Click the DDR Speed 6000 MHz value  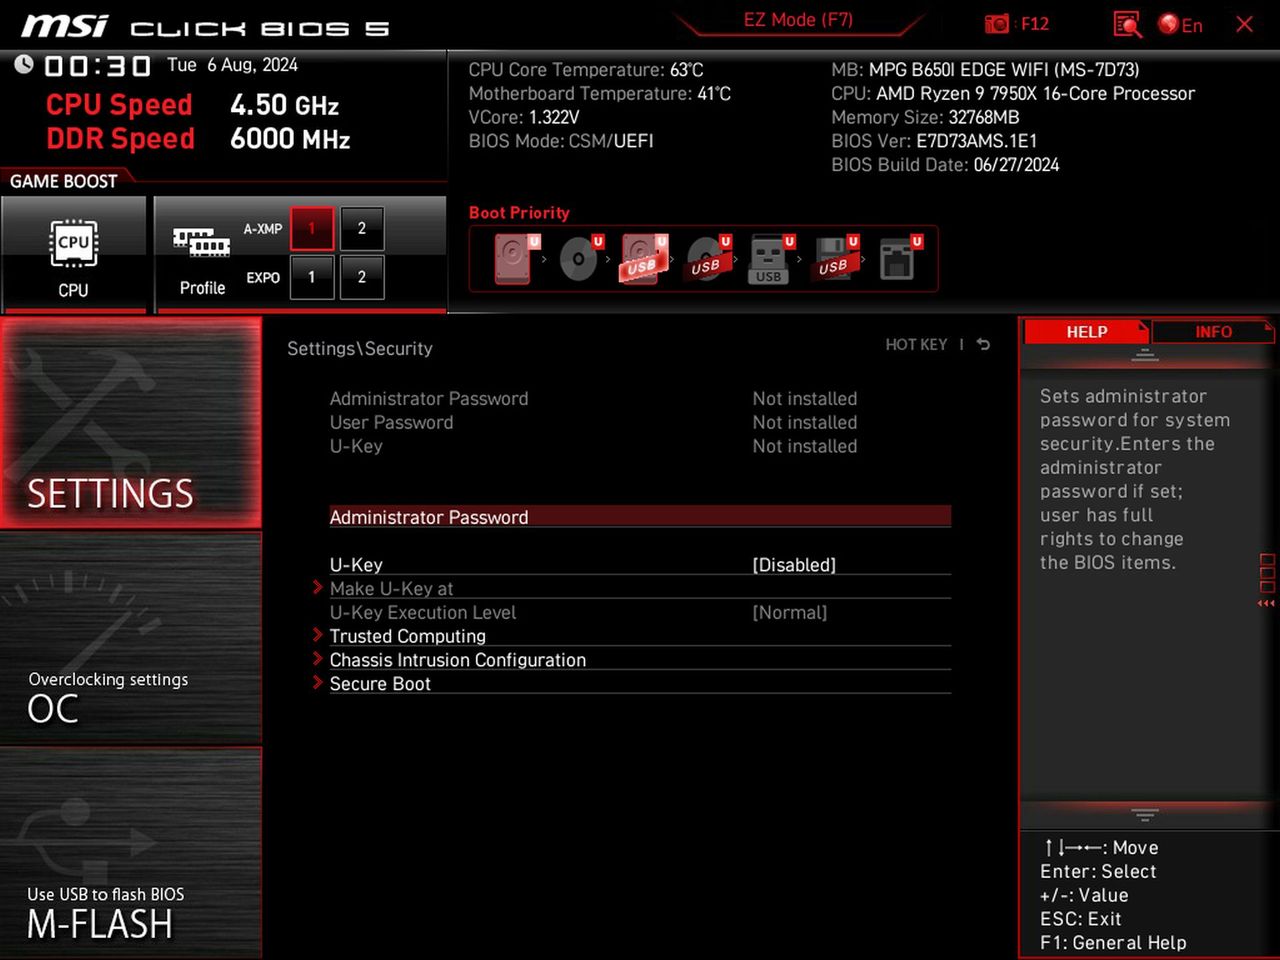click(x=290, y=139)
